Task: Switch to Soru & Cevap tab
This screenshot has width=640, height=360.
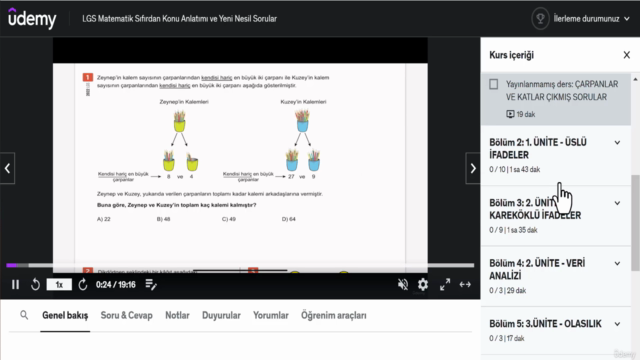Action: pyautogui.click(x=127, y=316)
